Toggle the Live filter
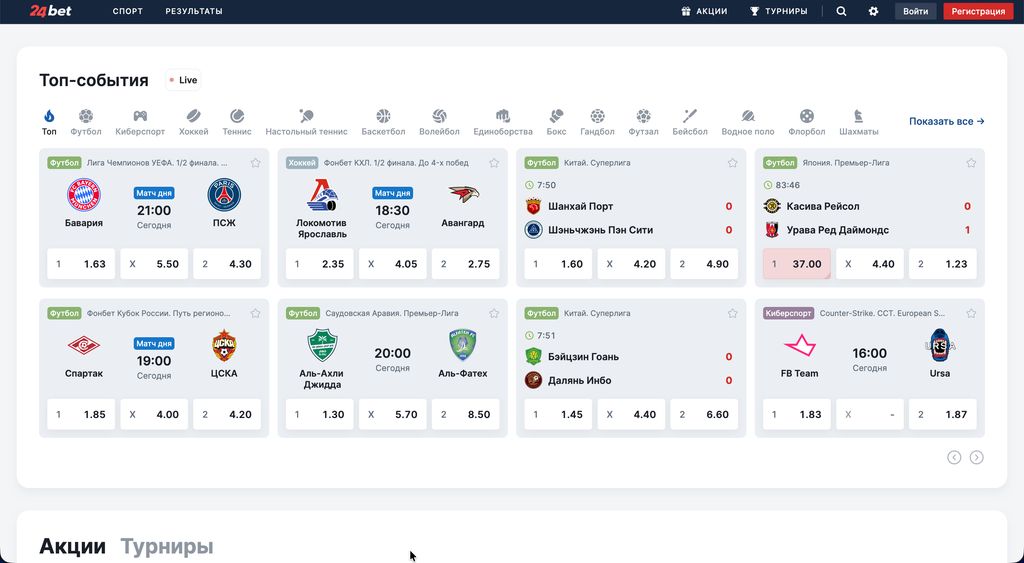This screenshot has height=563, width=1024. (183, 80)
